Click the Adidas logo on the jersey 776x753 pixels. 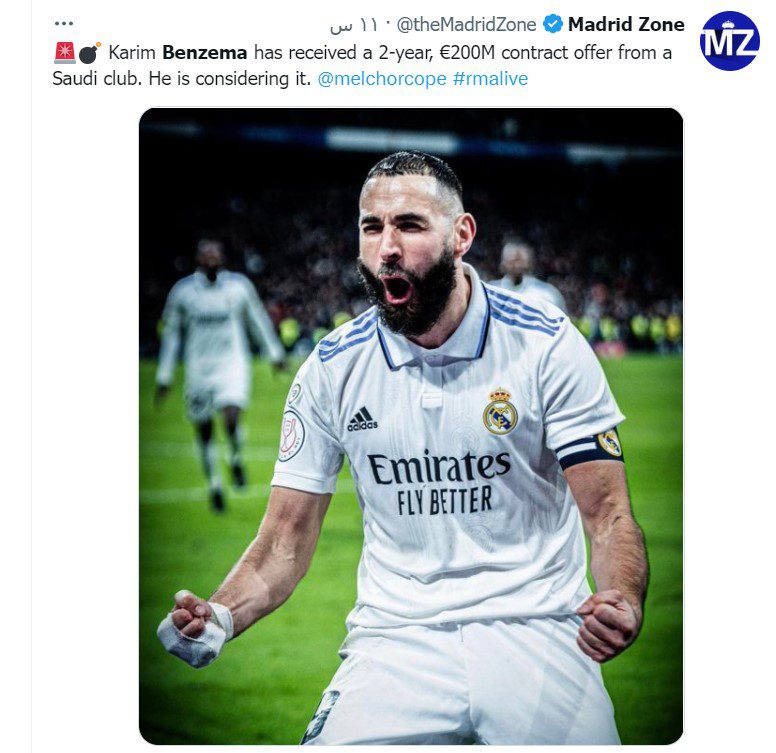click(x=362, y=419)
